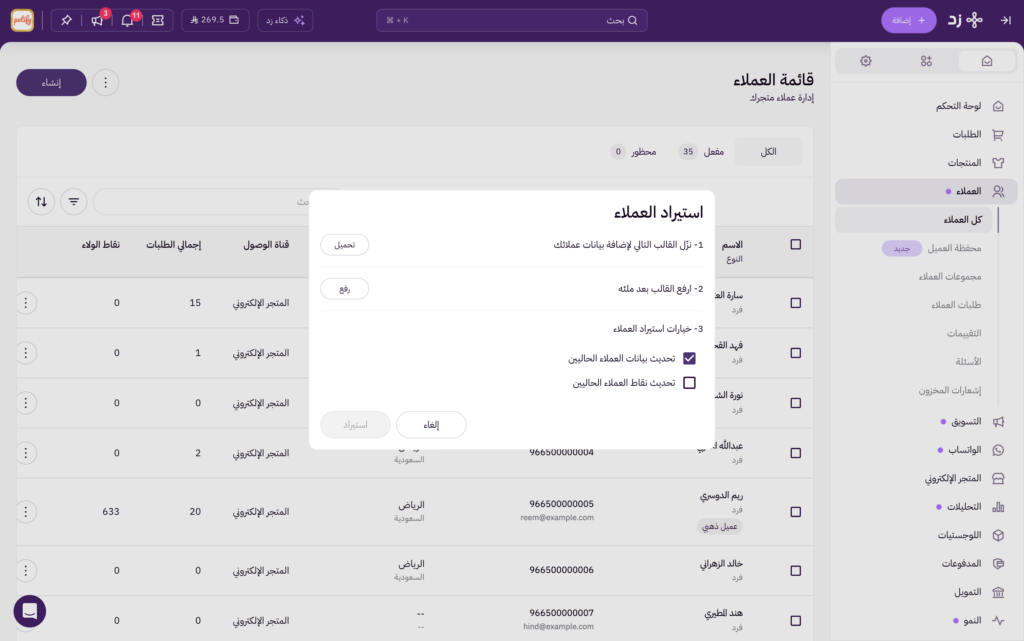The image size is (1024, 641).
Task: Open الأسئلة questions submenu
Action: coord(968,362)
